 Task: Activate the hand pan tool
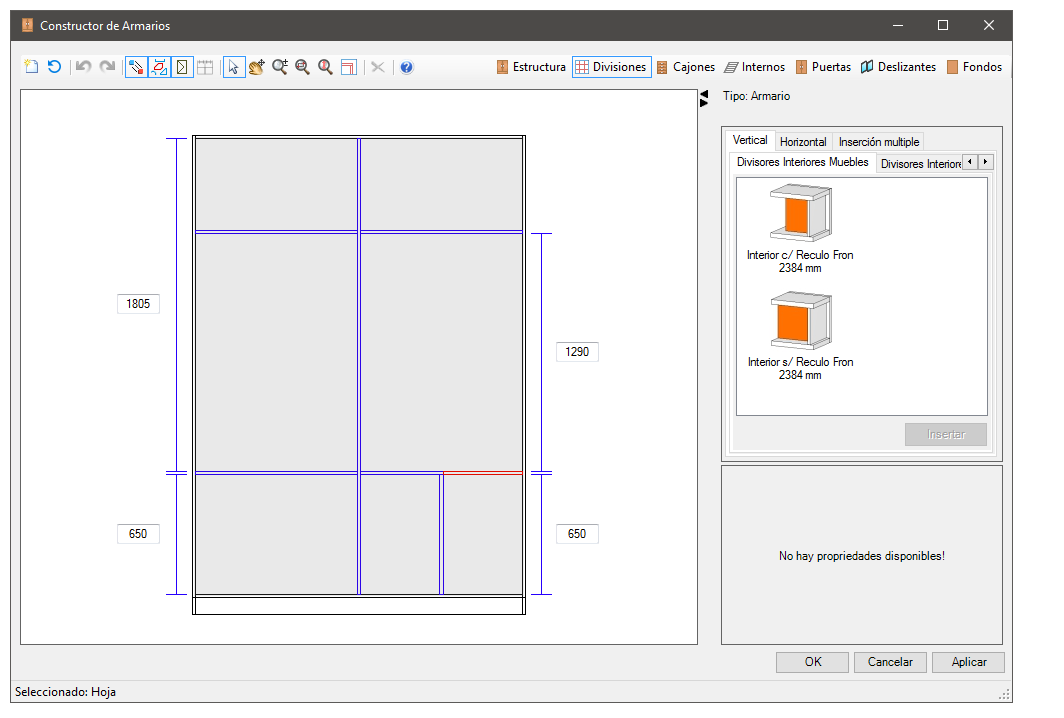(256, 67)
